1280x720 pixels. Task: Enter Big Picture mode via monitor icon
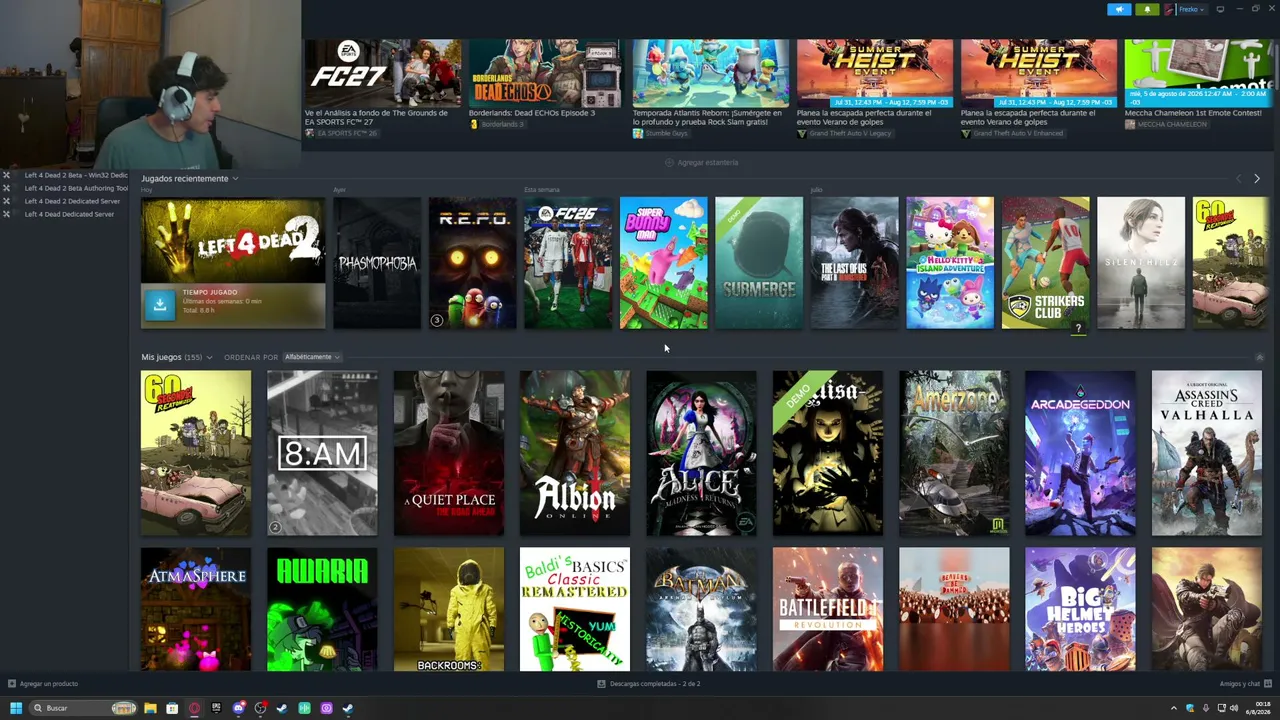[1220, 9]
